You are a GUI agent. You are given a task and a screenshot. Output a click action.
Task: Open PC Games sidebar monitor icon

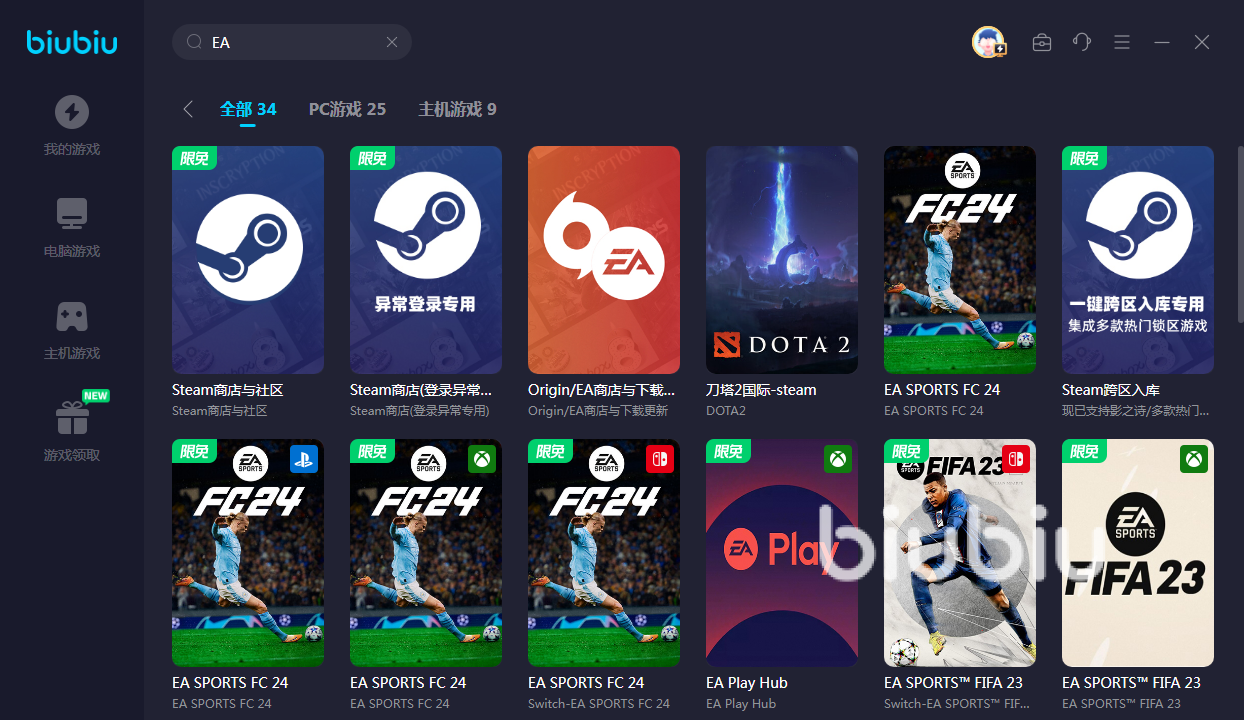coord(71,214)
